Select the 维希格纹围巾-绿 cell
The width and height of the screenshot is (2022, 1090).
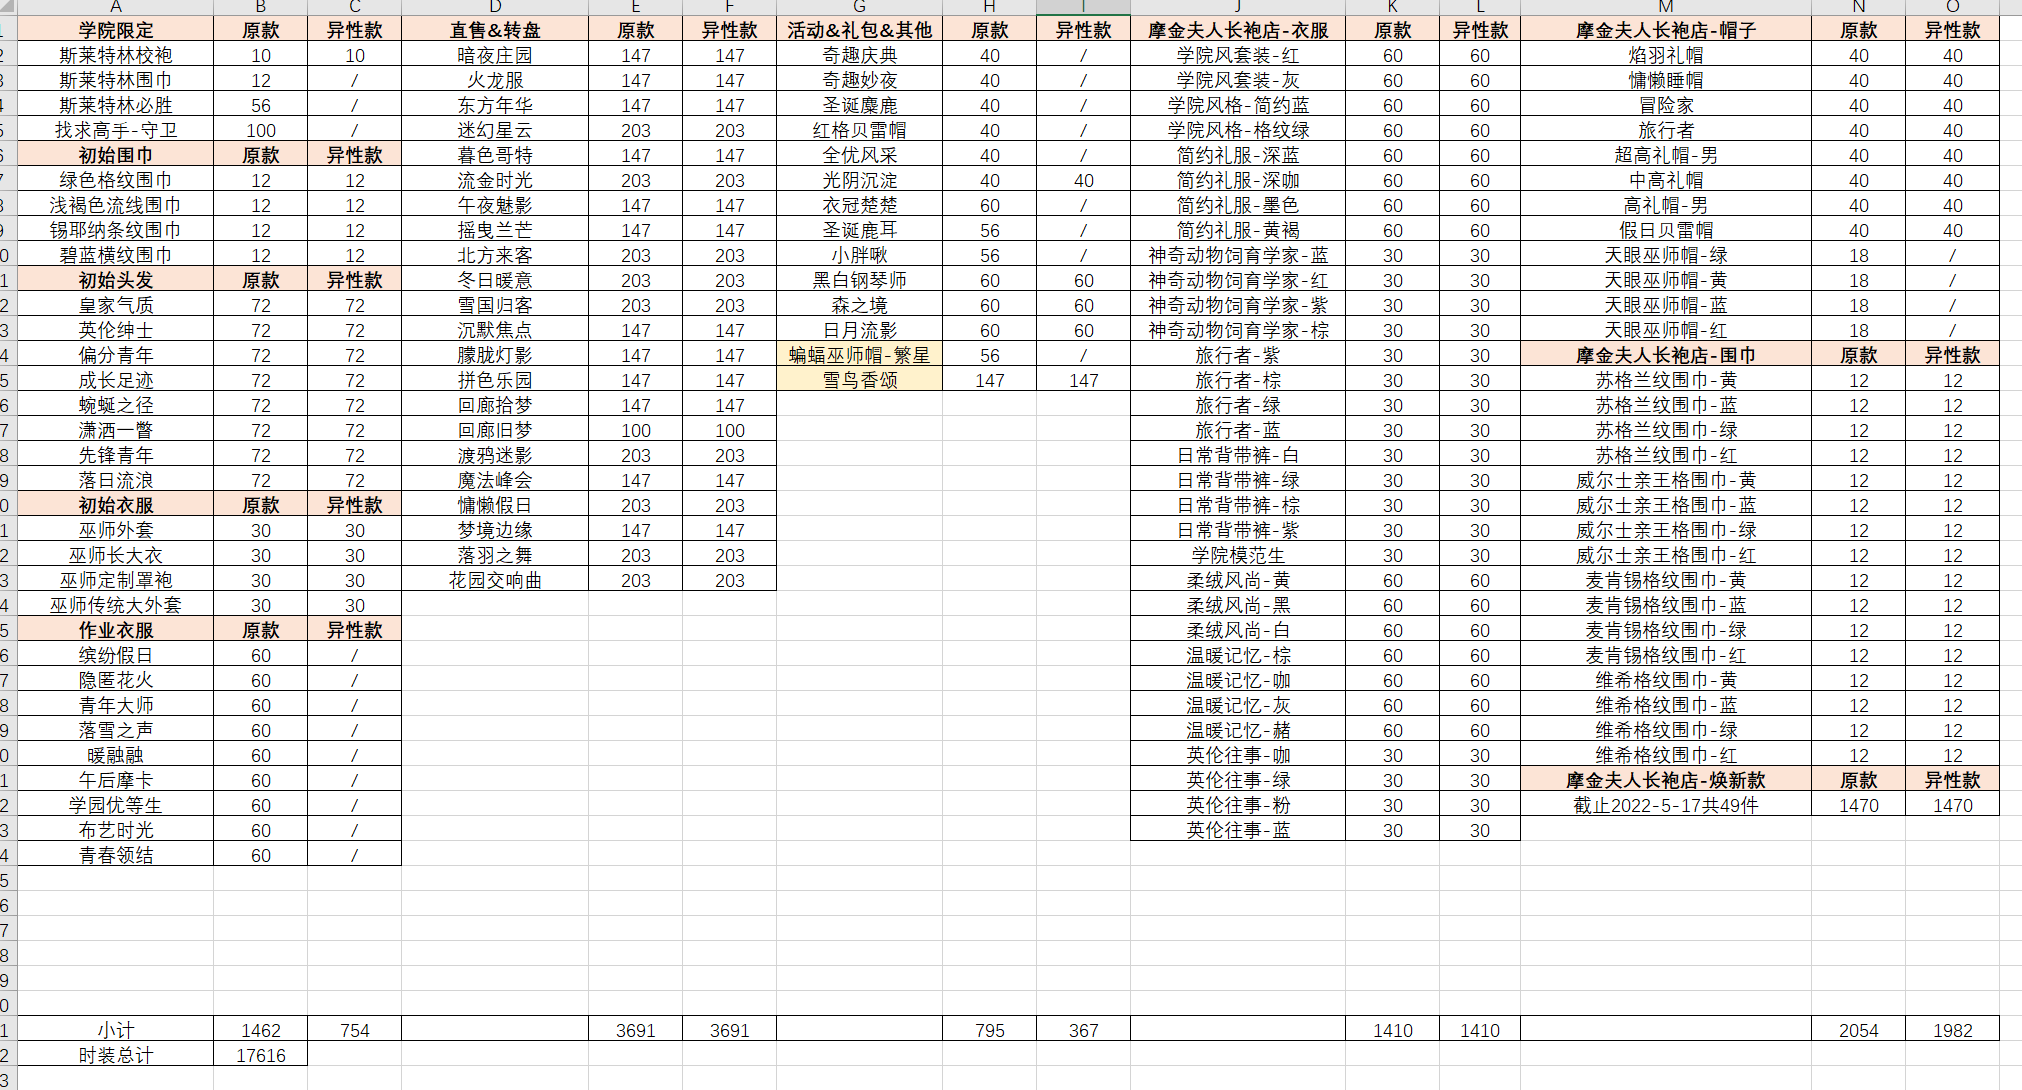[x=1666, y=730]
